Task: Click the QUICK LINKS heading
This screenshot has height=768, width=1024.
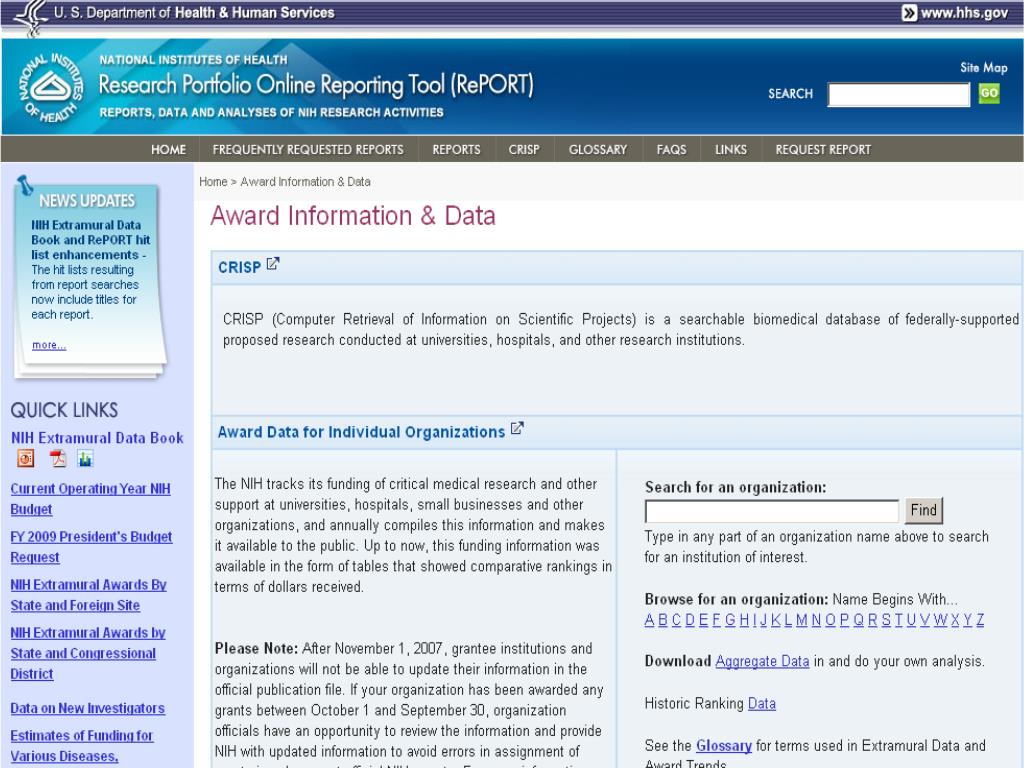Action: [64, 410]
